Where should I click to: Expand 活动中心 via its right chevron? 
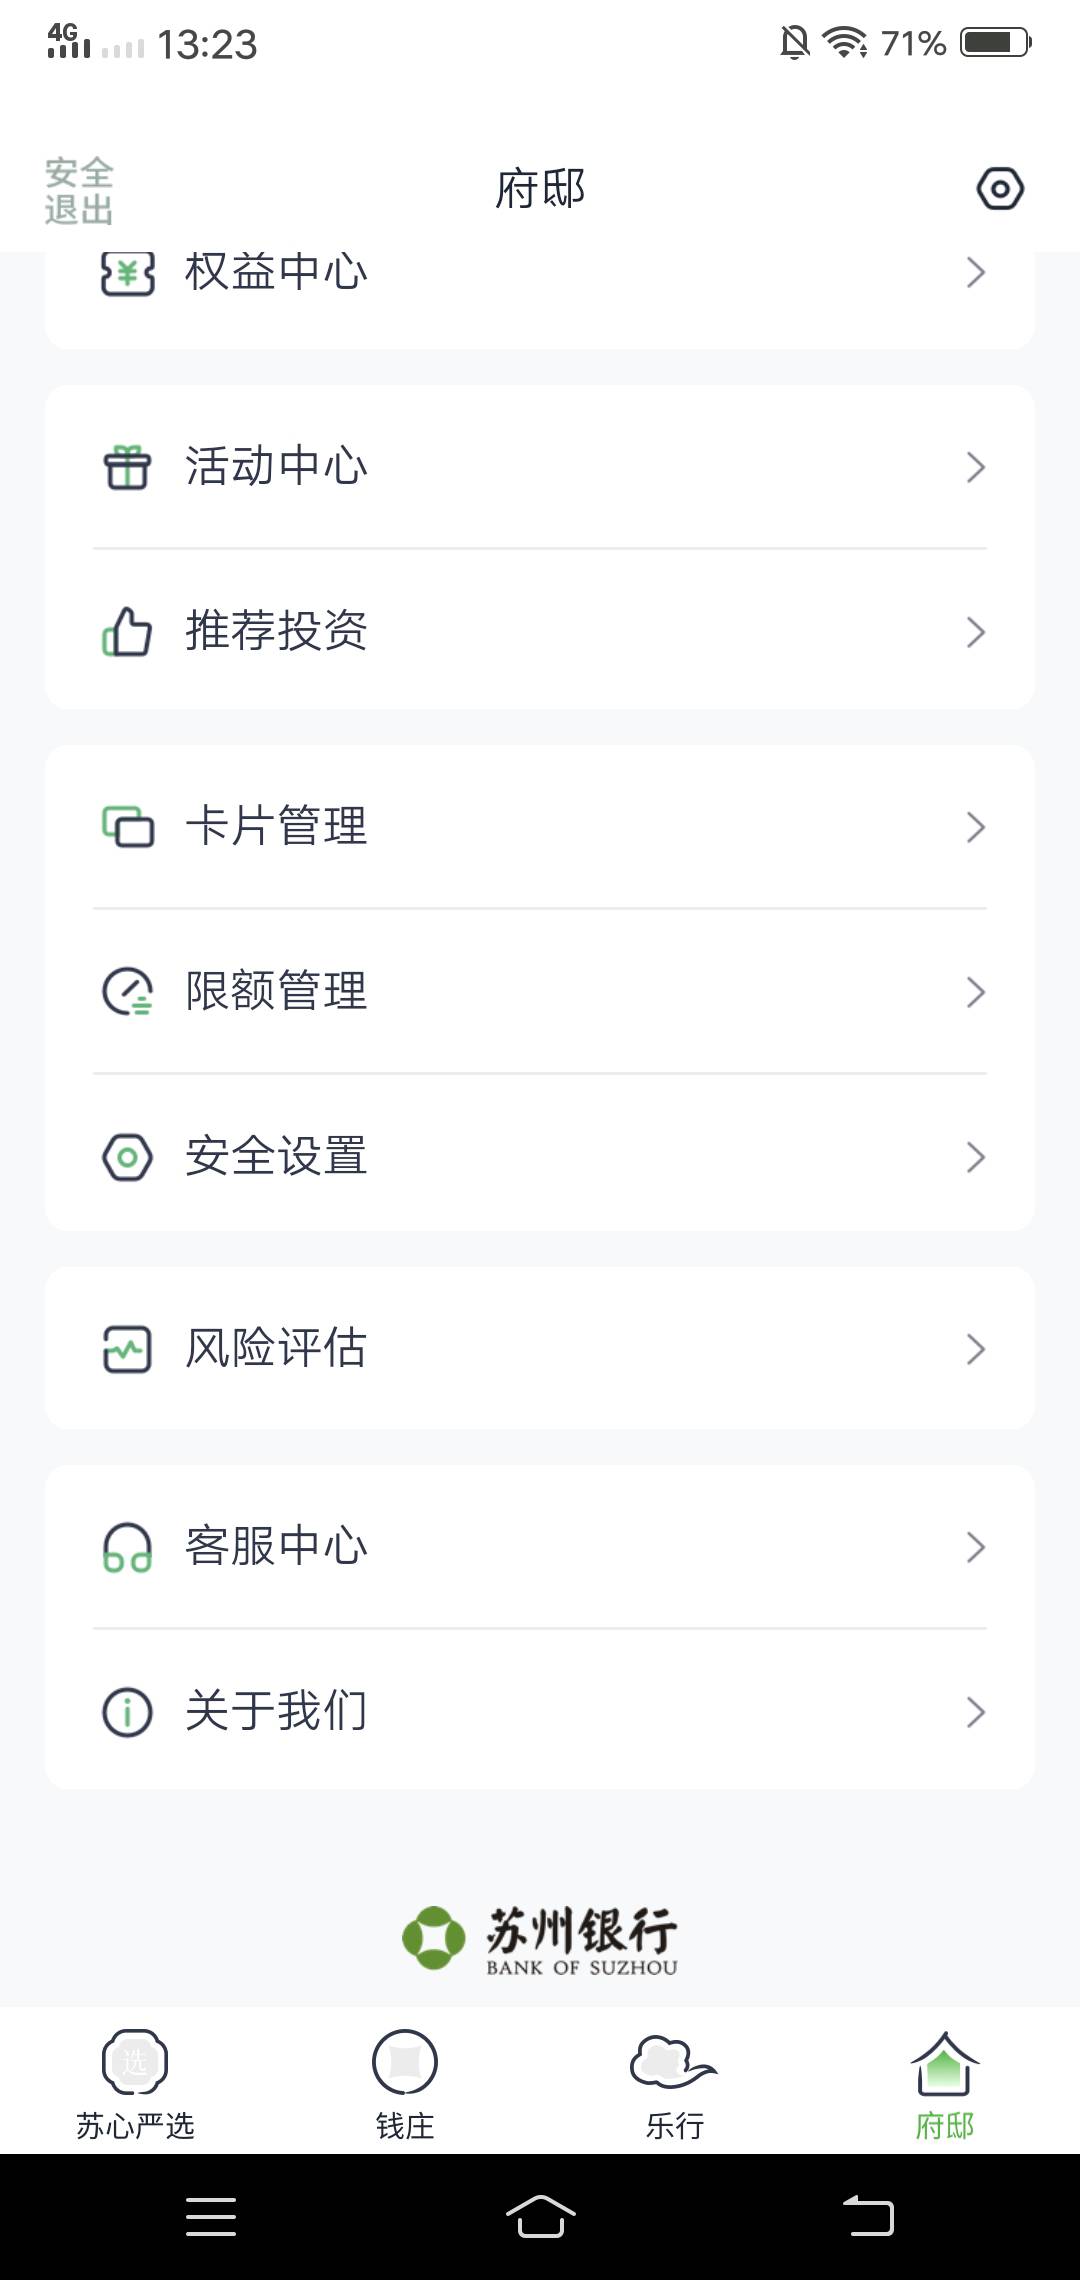[976, 467]
